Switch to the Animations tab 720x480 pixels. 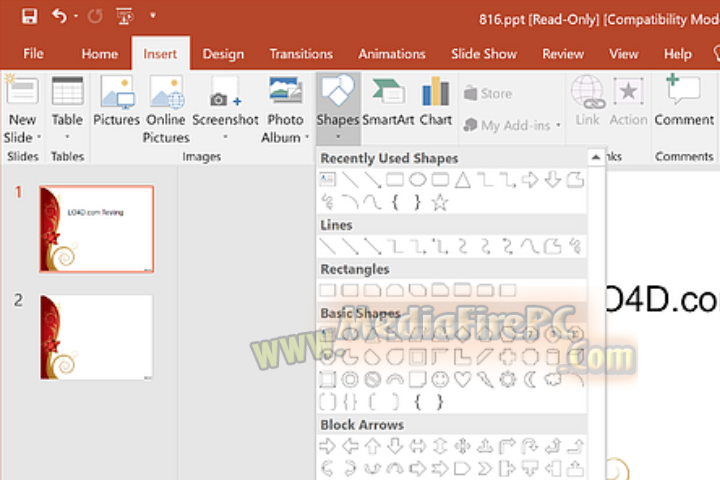pyautogui.click(x=392, y=54)
